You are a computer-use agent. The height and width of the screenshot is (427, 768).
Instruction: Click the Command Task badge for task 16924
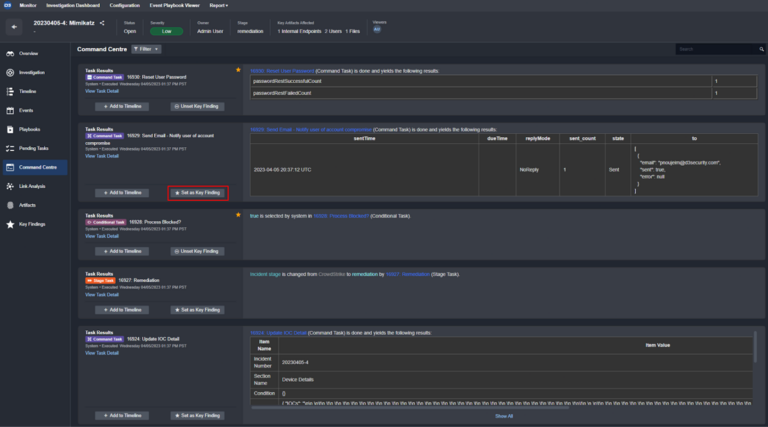point(105,339)
